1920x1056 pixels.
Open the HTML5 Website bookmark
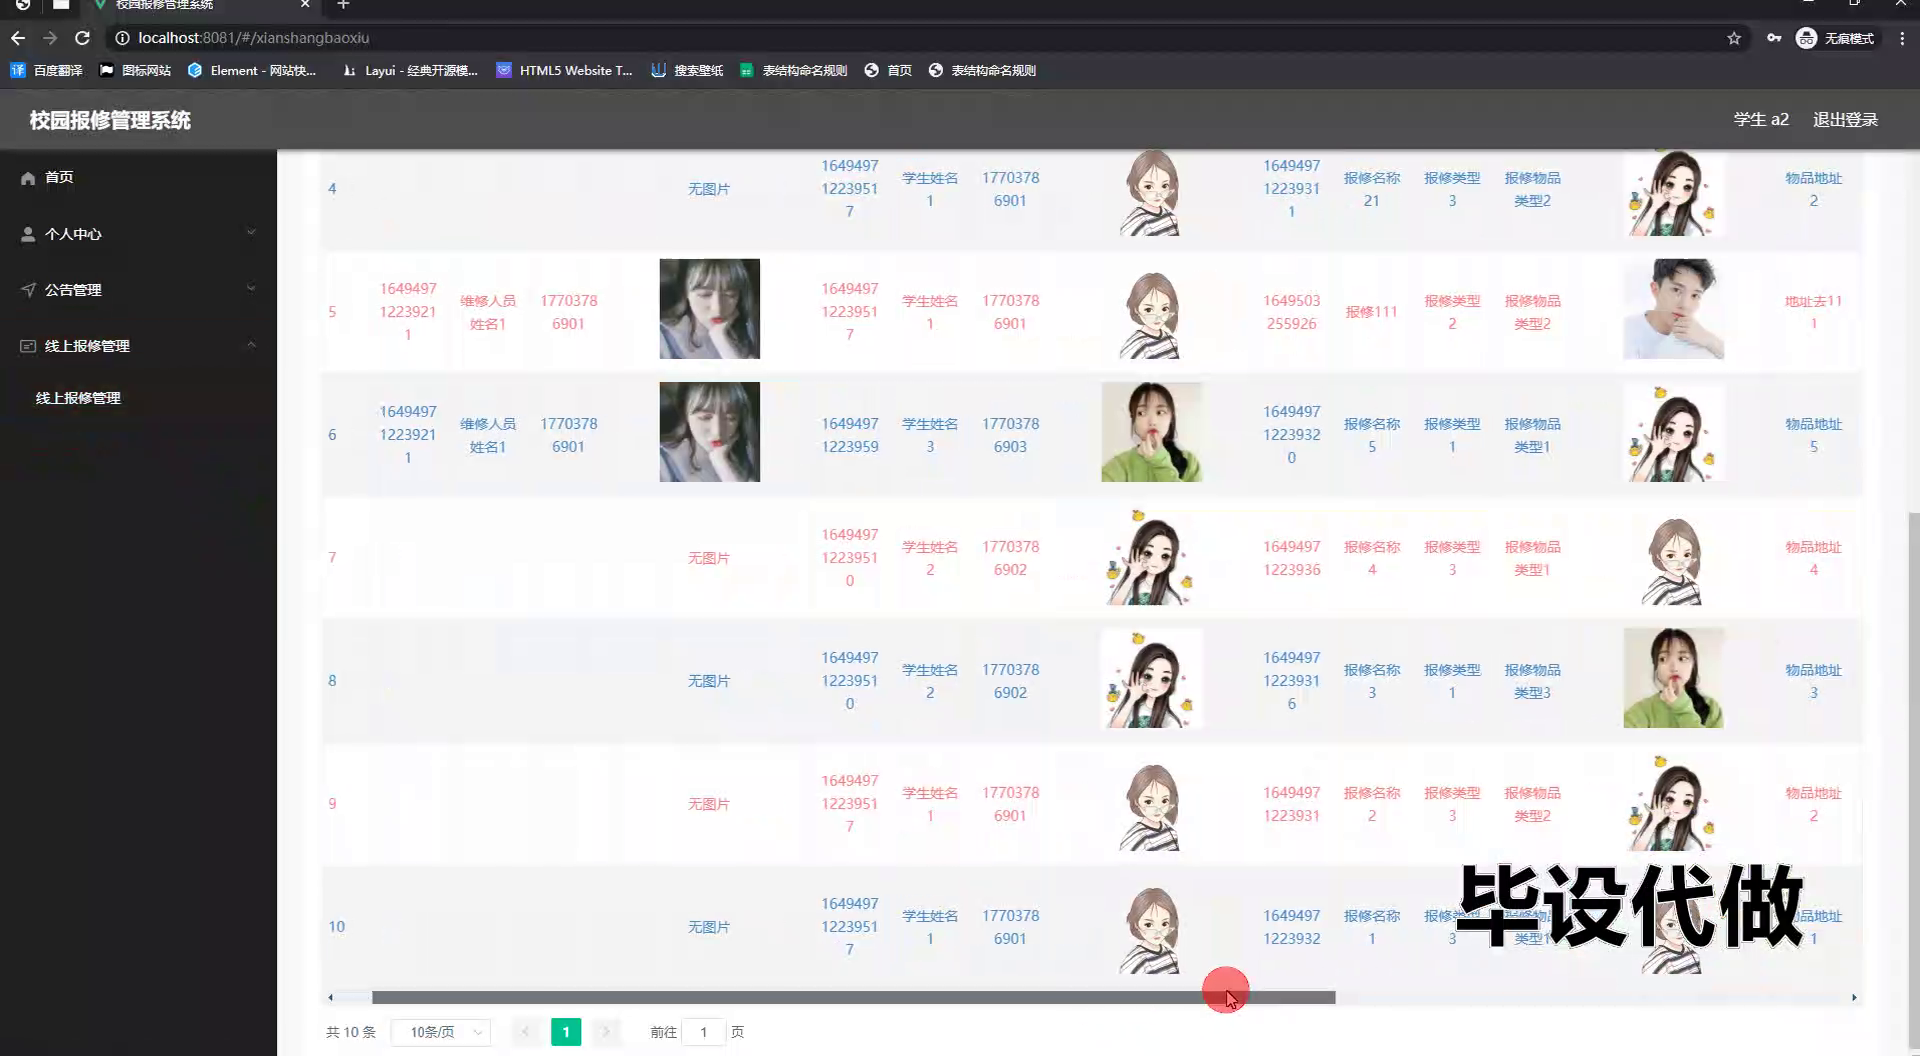pos(564,70)
